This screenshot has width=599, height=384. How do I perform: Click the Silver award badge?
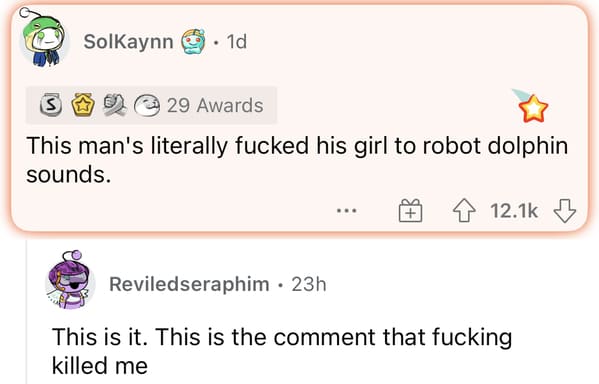coord(51,106)
